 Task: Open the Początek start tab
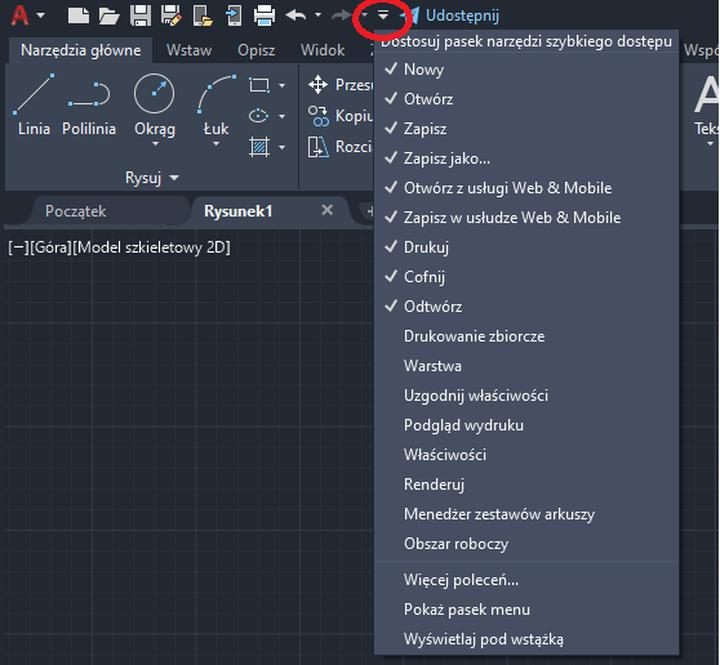tap(76, 211)
